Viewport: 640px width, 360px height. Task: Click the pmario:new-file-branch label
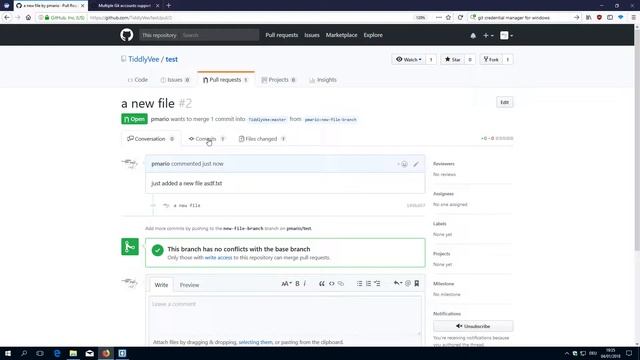[x=331, y=120]
